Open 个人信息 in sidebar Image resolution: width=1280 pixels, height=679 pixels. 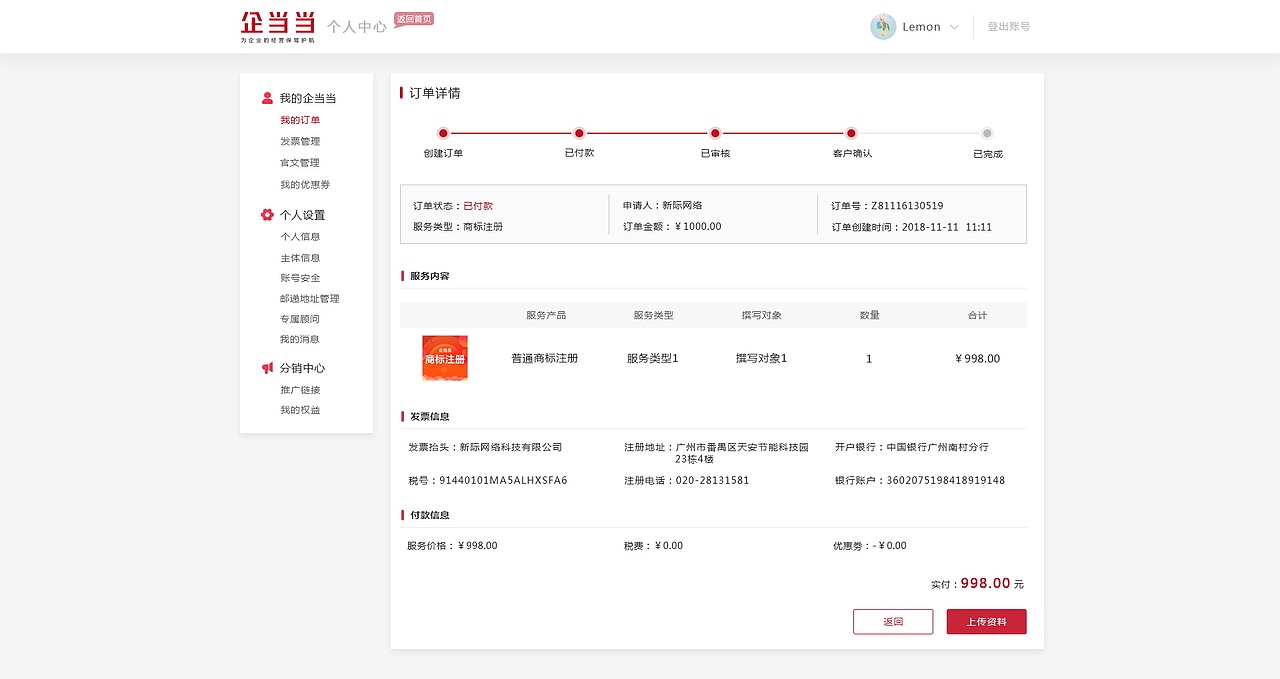coord(300,236)
